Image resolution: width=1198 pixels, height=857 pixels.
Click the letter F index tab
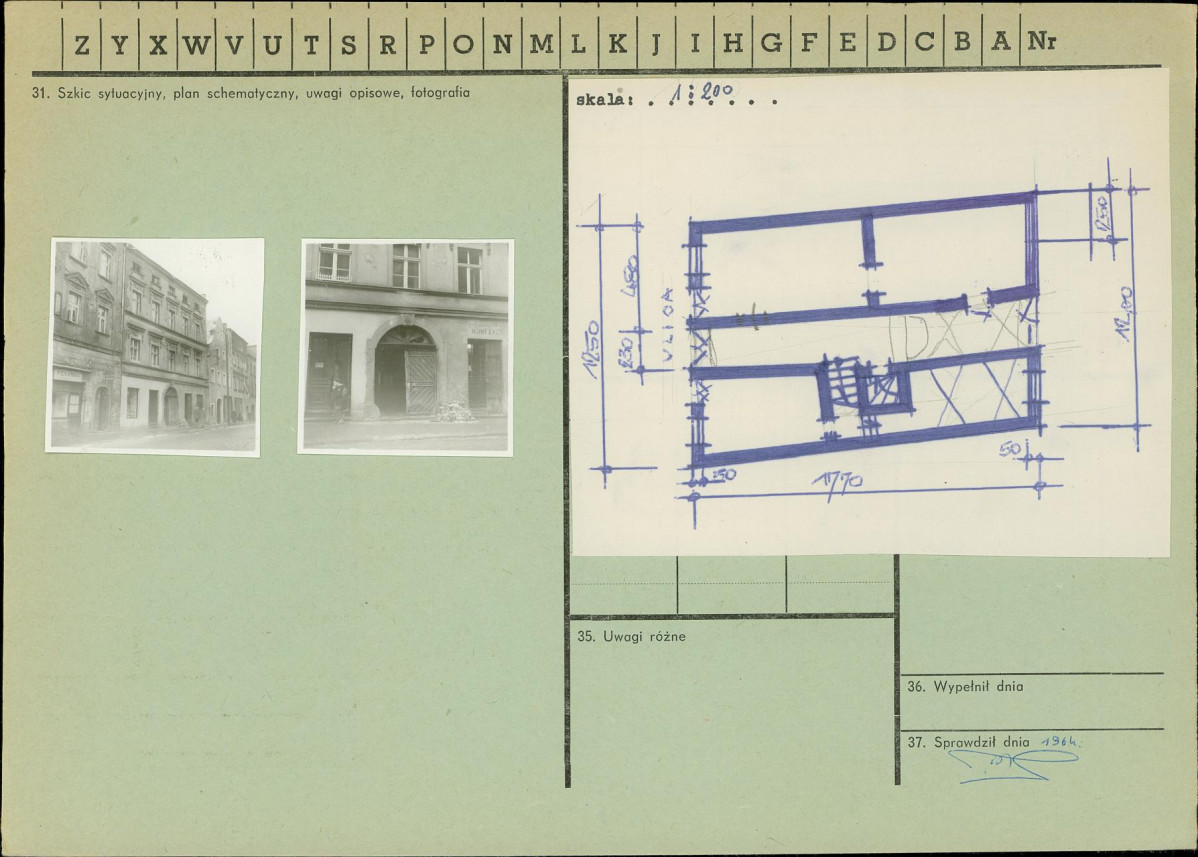tap(809, 43)
